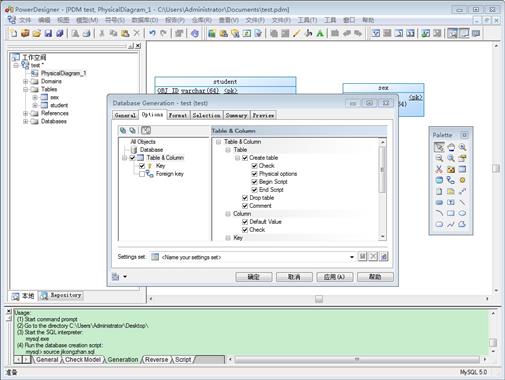Collapse the Tables folder in the browser
The image size is (505, 380).
pyautogui.click(x=26, y=89)
